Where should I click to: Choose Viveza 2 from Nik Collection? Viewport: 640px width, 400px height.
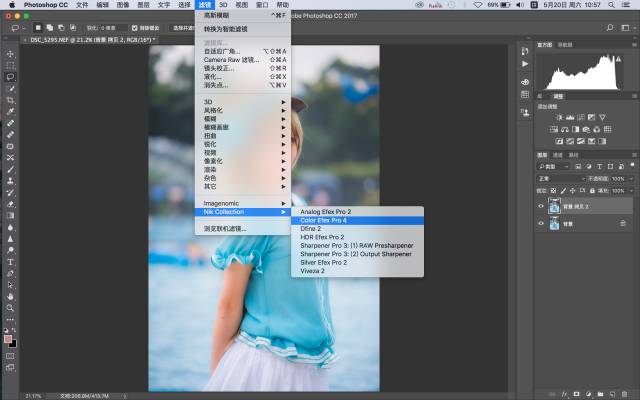point(312,271)
